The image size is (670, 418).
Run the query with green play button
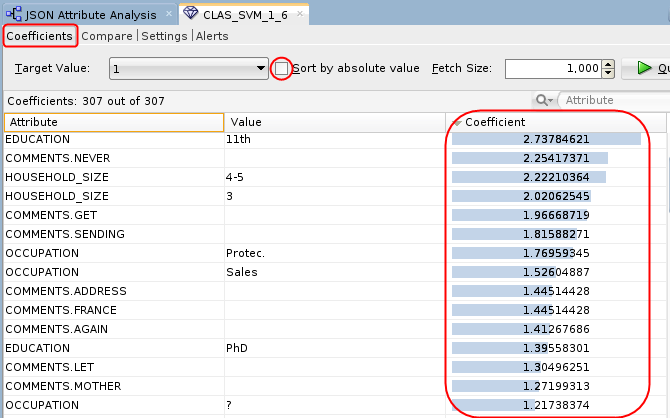point(646,68)
